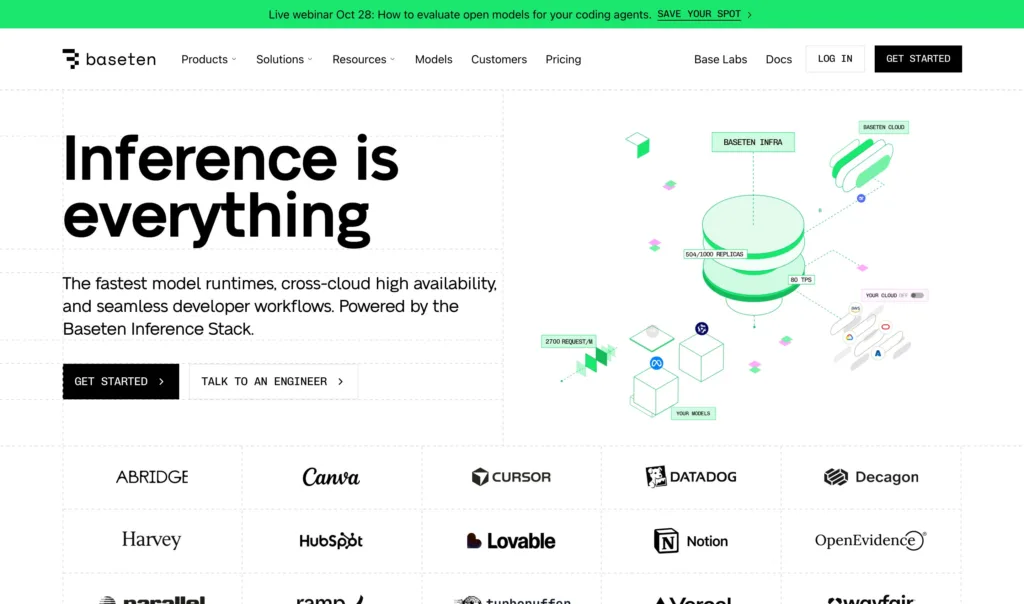Follow the Save Your Spot webinar link
Image resolution: width=1024 pixels, height=604 pixels.
click(699, 14)
